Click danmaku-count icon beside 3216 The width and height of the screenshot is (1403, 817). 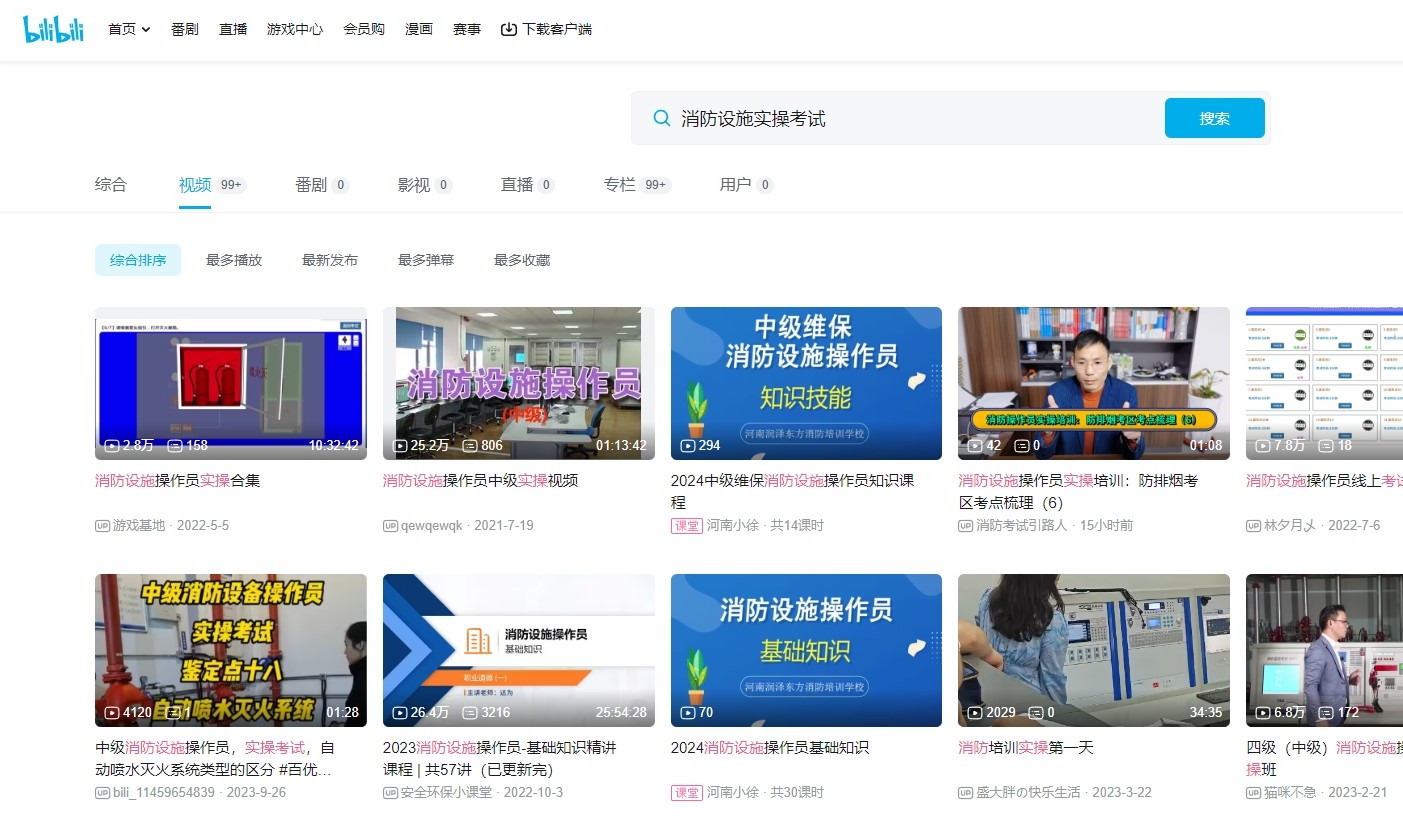[470, 712]
